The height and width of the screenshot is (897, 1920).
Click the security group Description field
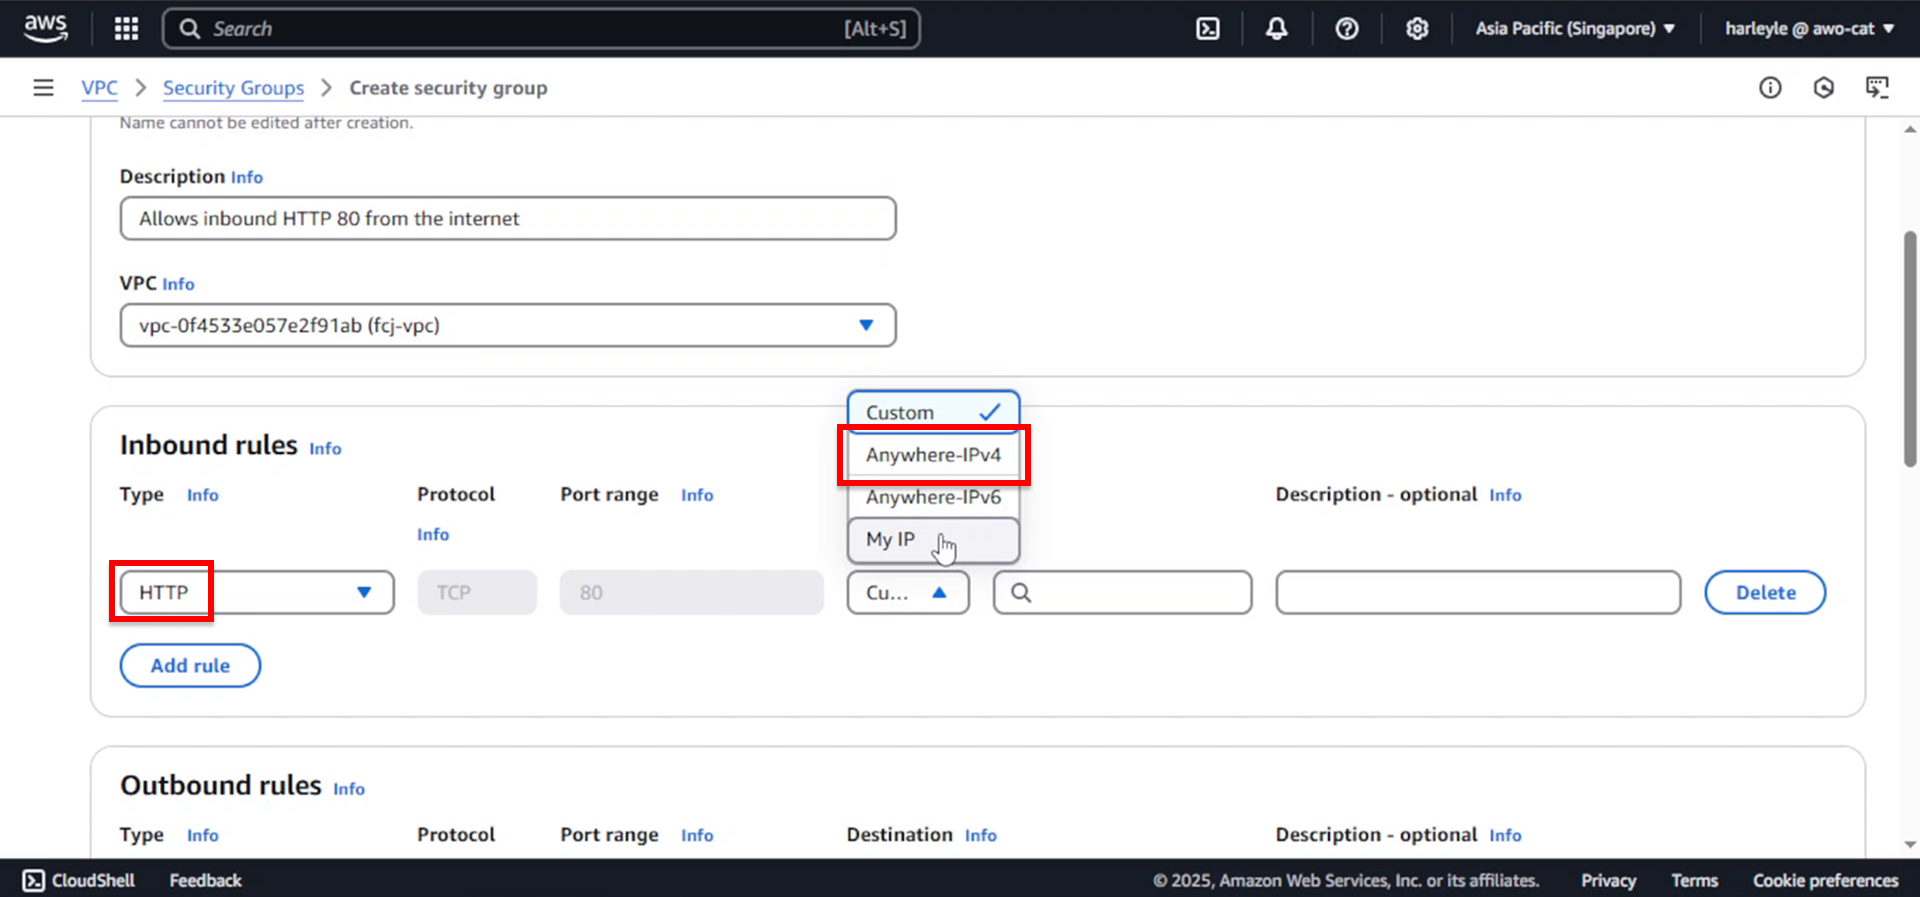coord(508,218)
